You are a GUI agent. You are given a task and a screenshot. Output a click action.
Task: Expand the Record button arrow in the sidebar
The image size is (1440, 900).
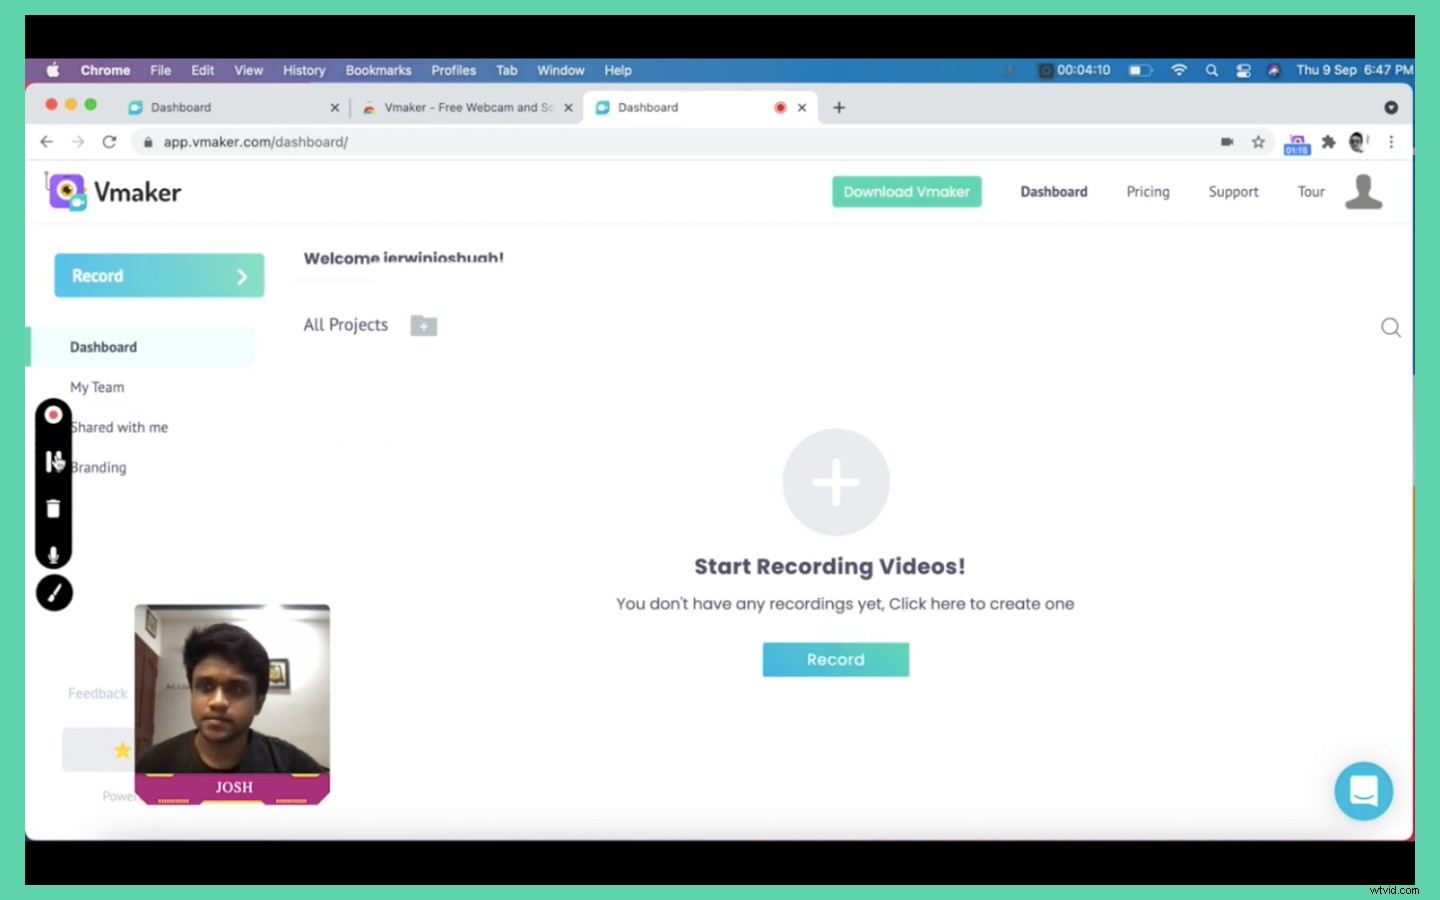(x=240, y=275)
